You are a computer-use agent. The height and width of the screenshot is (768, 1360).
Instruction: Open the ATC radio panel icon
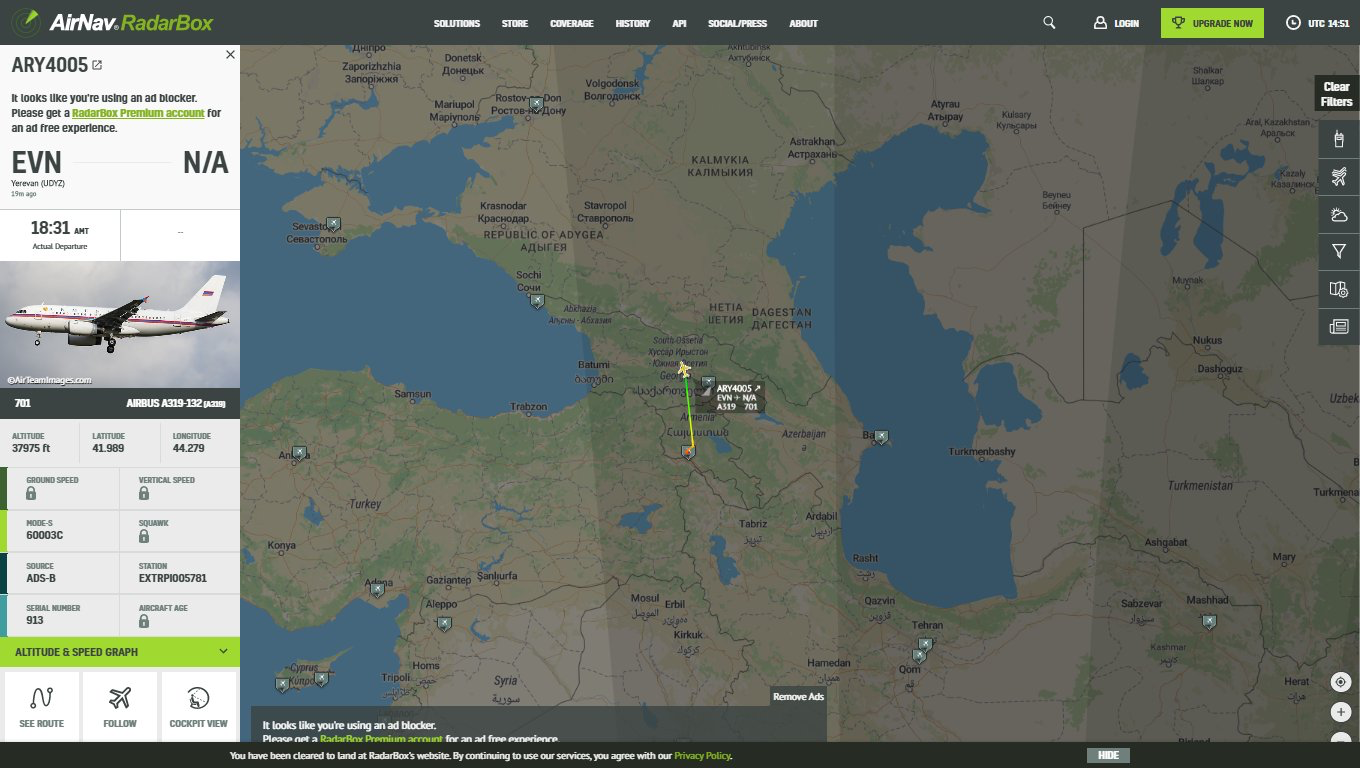[1339, 140]
